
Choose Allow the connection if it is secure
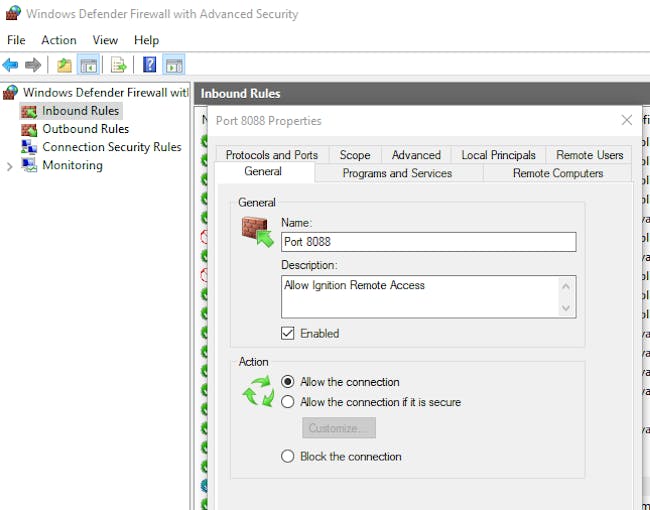click(x=288, y=402)
